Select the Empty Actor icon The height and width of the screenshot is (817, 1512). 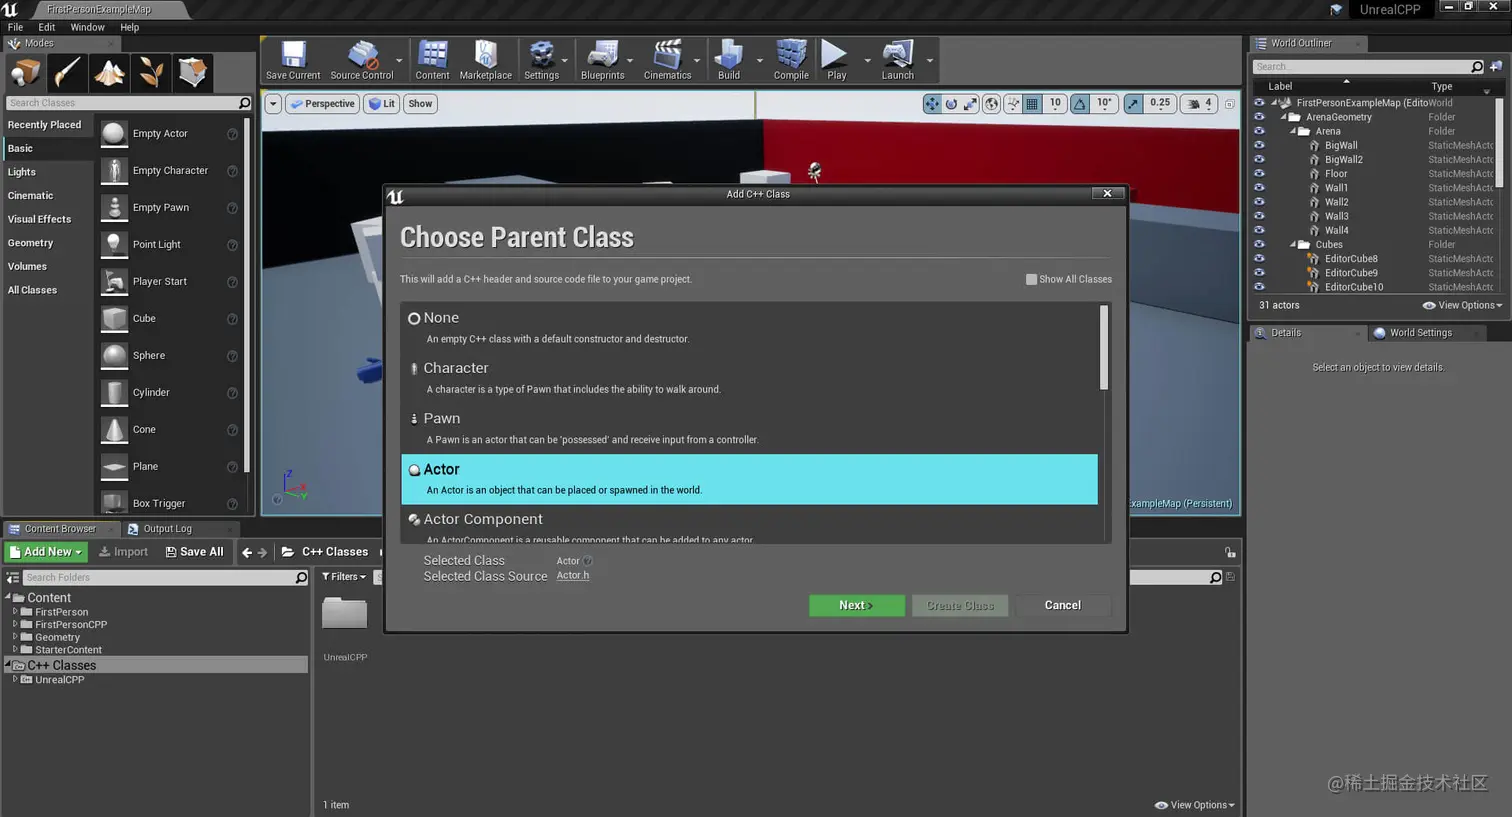[x=114, y=133]
